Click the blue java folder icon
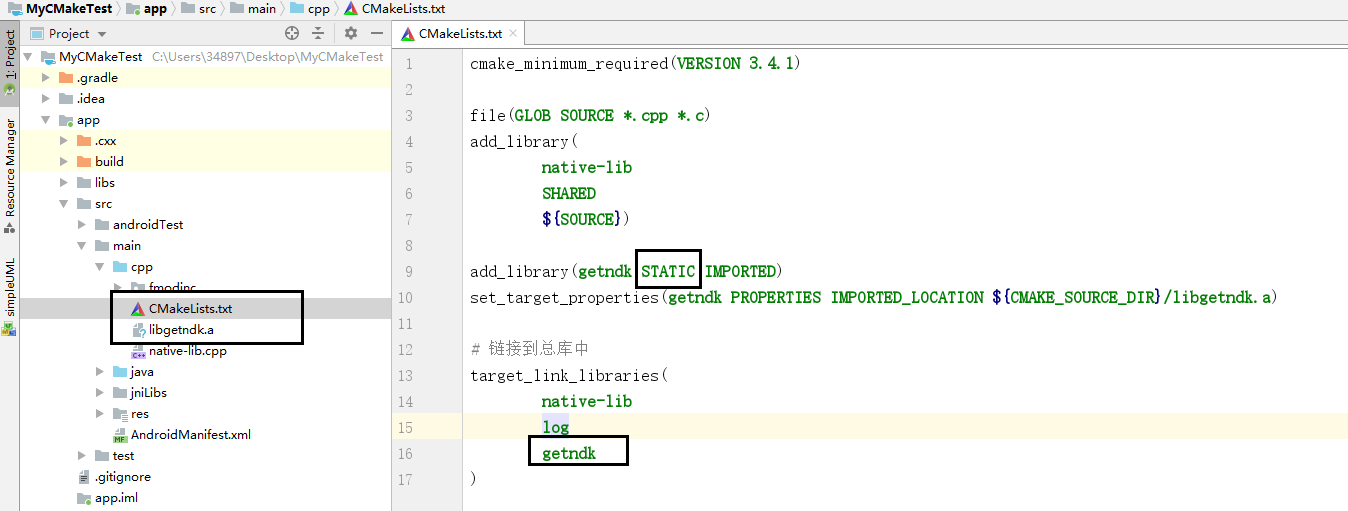Screen dimensions: 1348x511 pyautogui.click(x=120, y=372)
